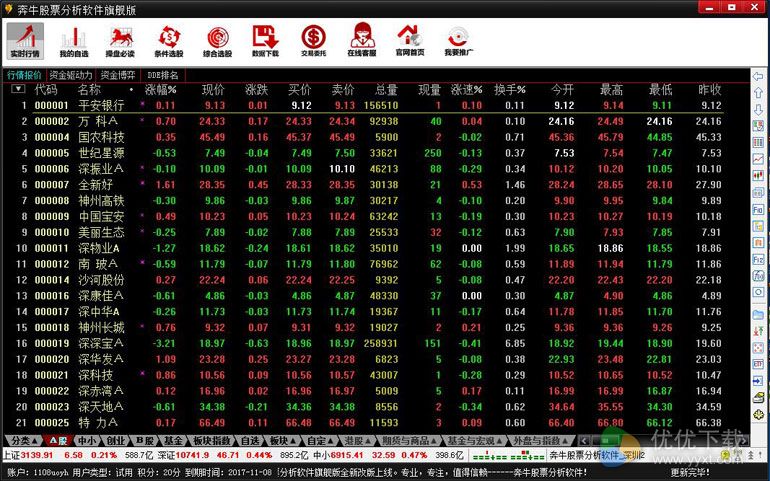This screenshot has width=770, height=481.
Task: Select the B股 bottom tab
Action: tap(145, 441)
